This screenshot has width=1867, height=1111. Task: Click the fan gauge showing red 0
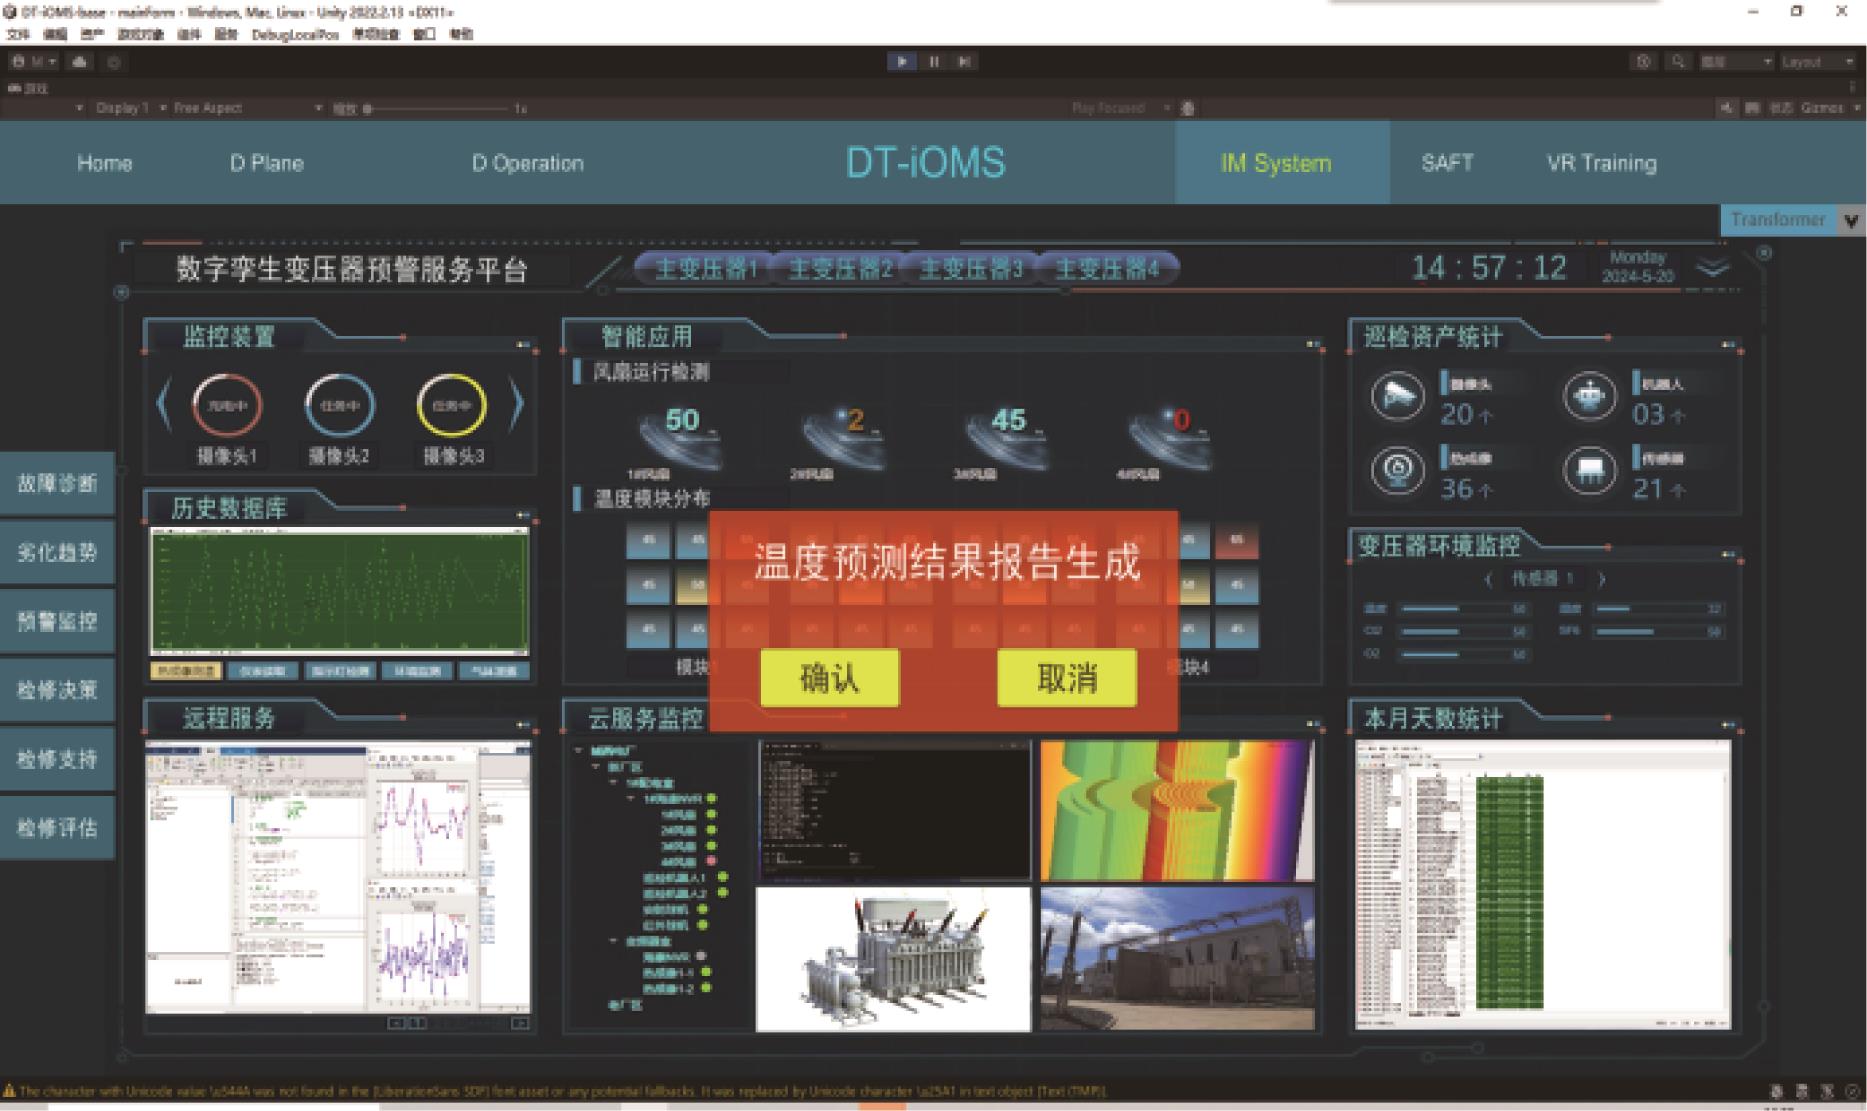(x=1168, y=437)
